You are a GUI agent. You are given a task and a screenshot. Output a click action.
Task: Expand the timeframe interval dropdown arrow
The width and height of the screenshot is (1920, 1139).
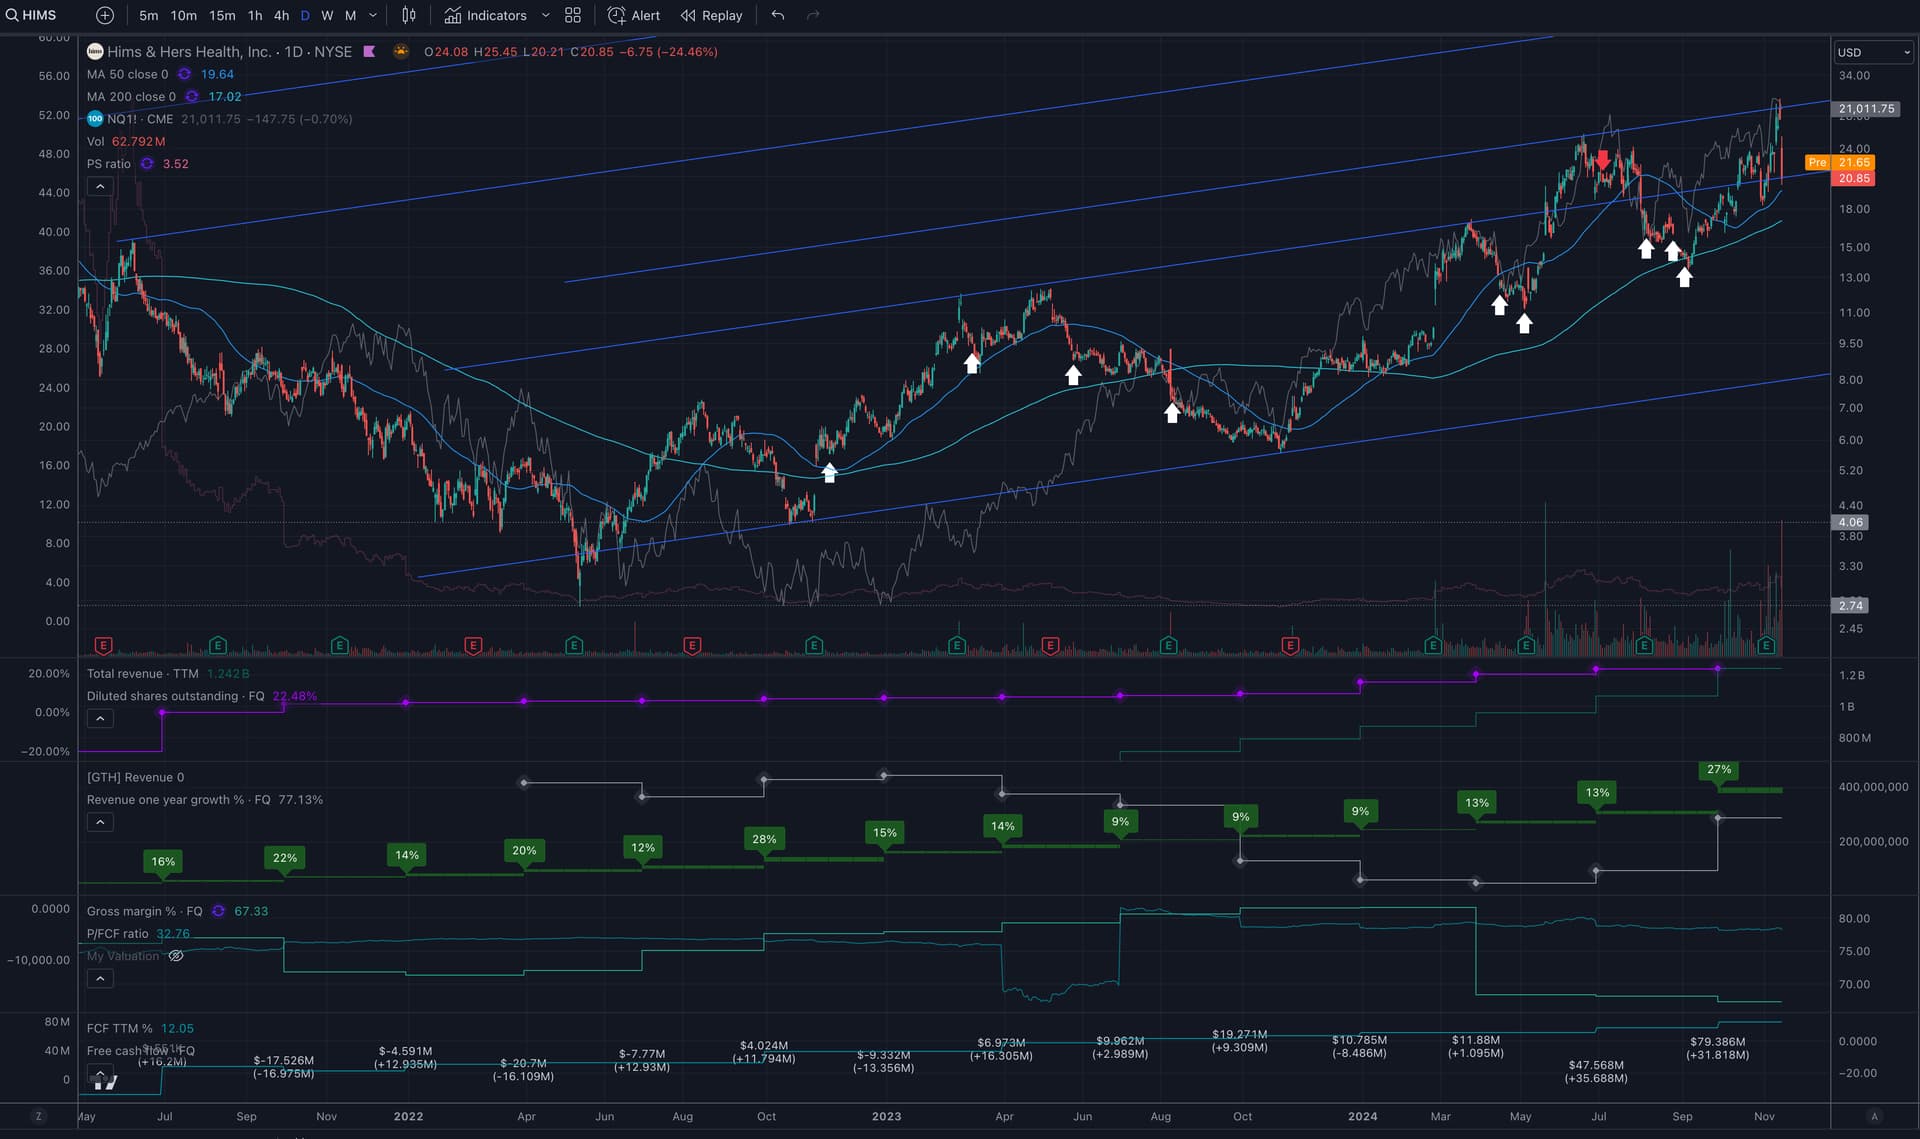(x=373, y=15)
